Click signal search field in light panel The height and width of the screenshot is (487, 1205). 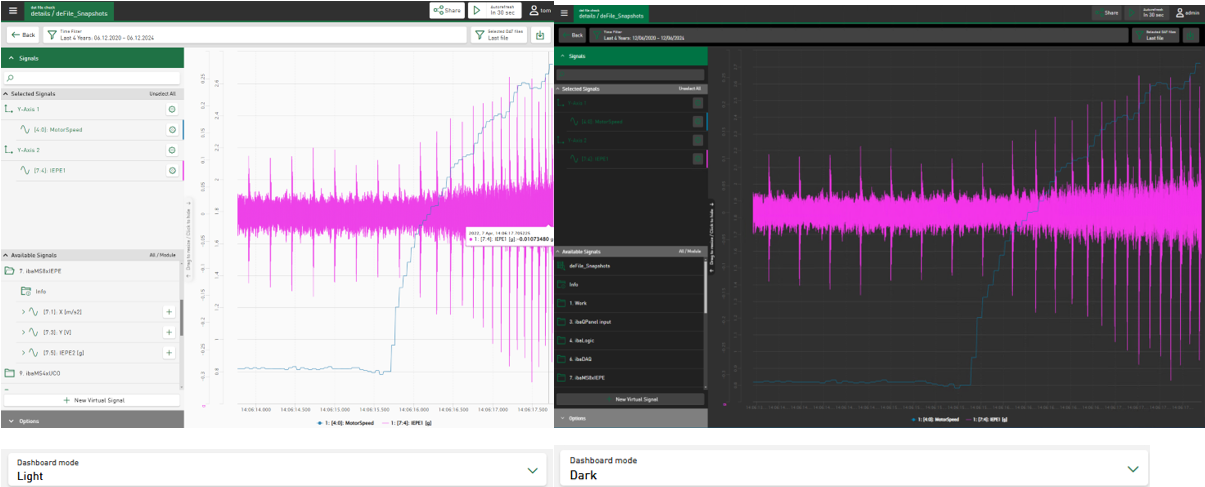point(91,77)
